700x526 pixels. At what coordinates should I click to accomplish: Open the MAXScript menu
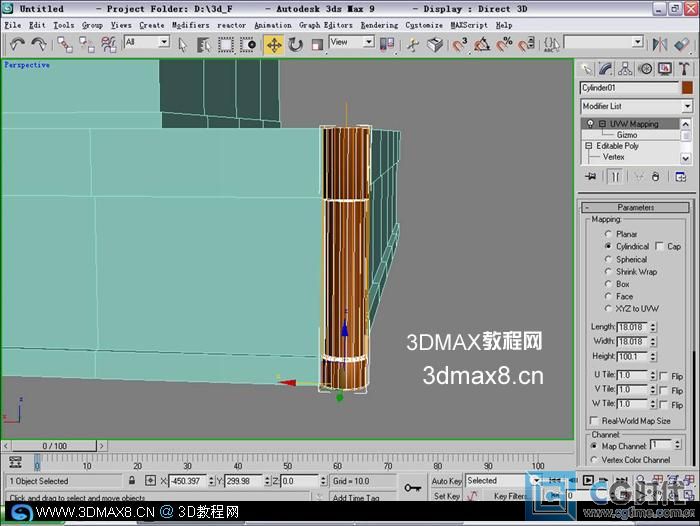tap(469, 25)
